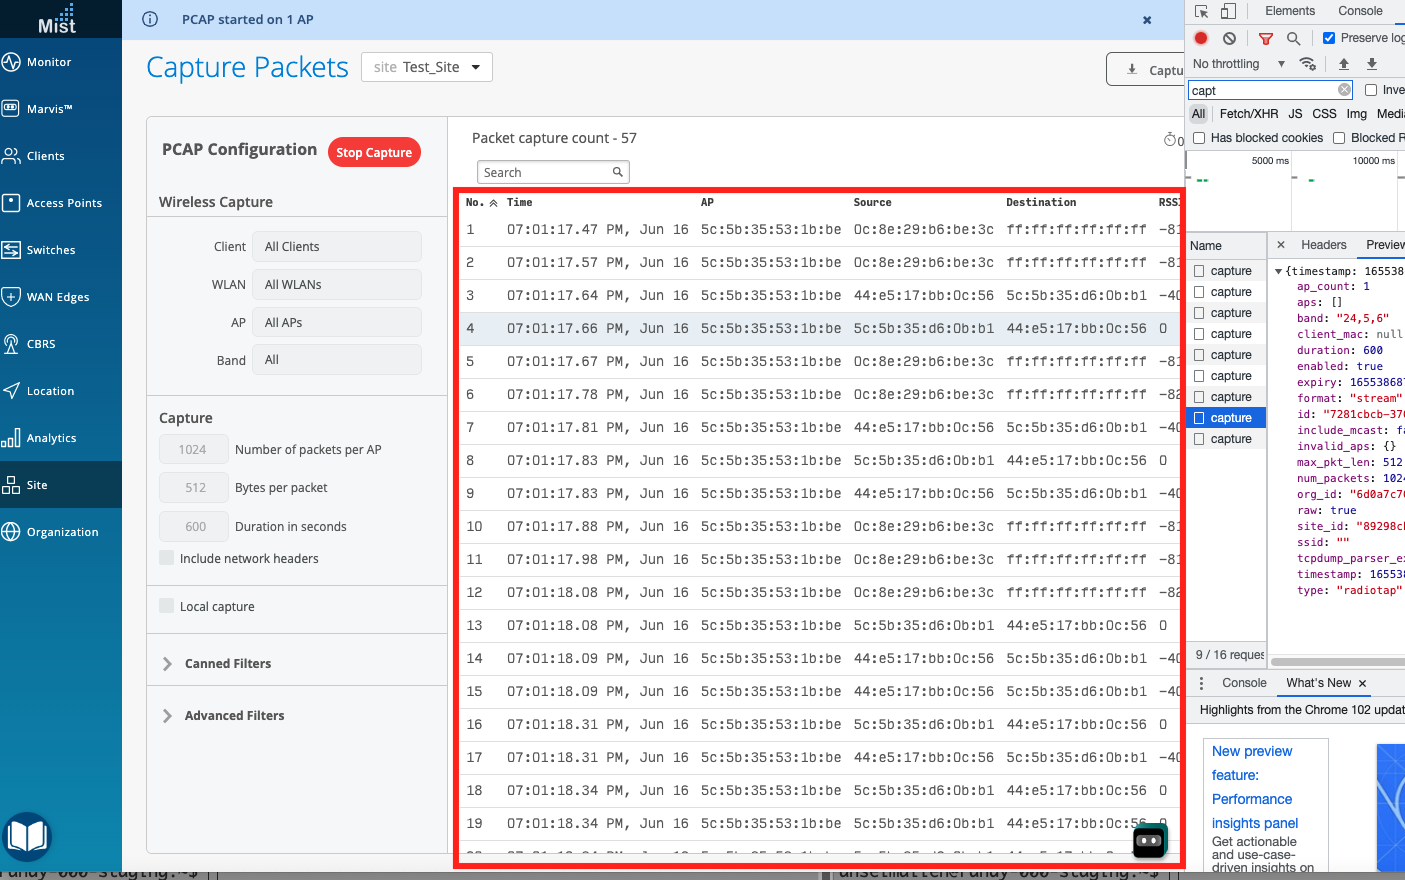Image resolution: width=1405 pixels, height=880 pixels.
Task: Close the What's New tab
Action: [x=1362, y=683]
